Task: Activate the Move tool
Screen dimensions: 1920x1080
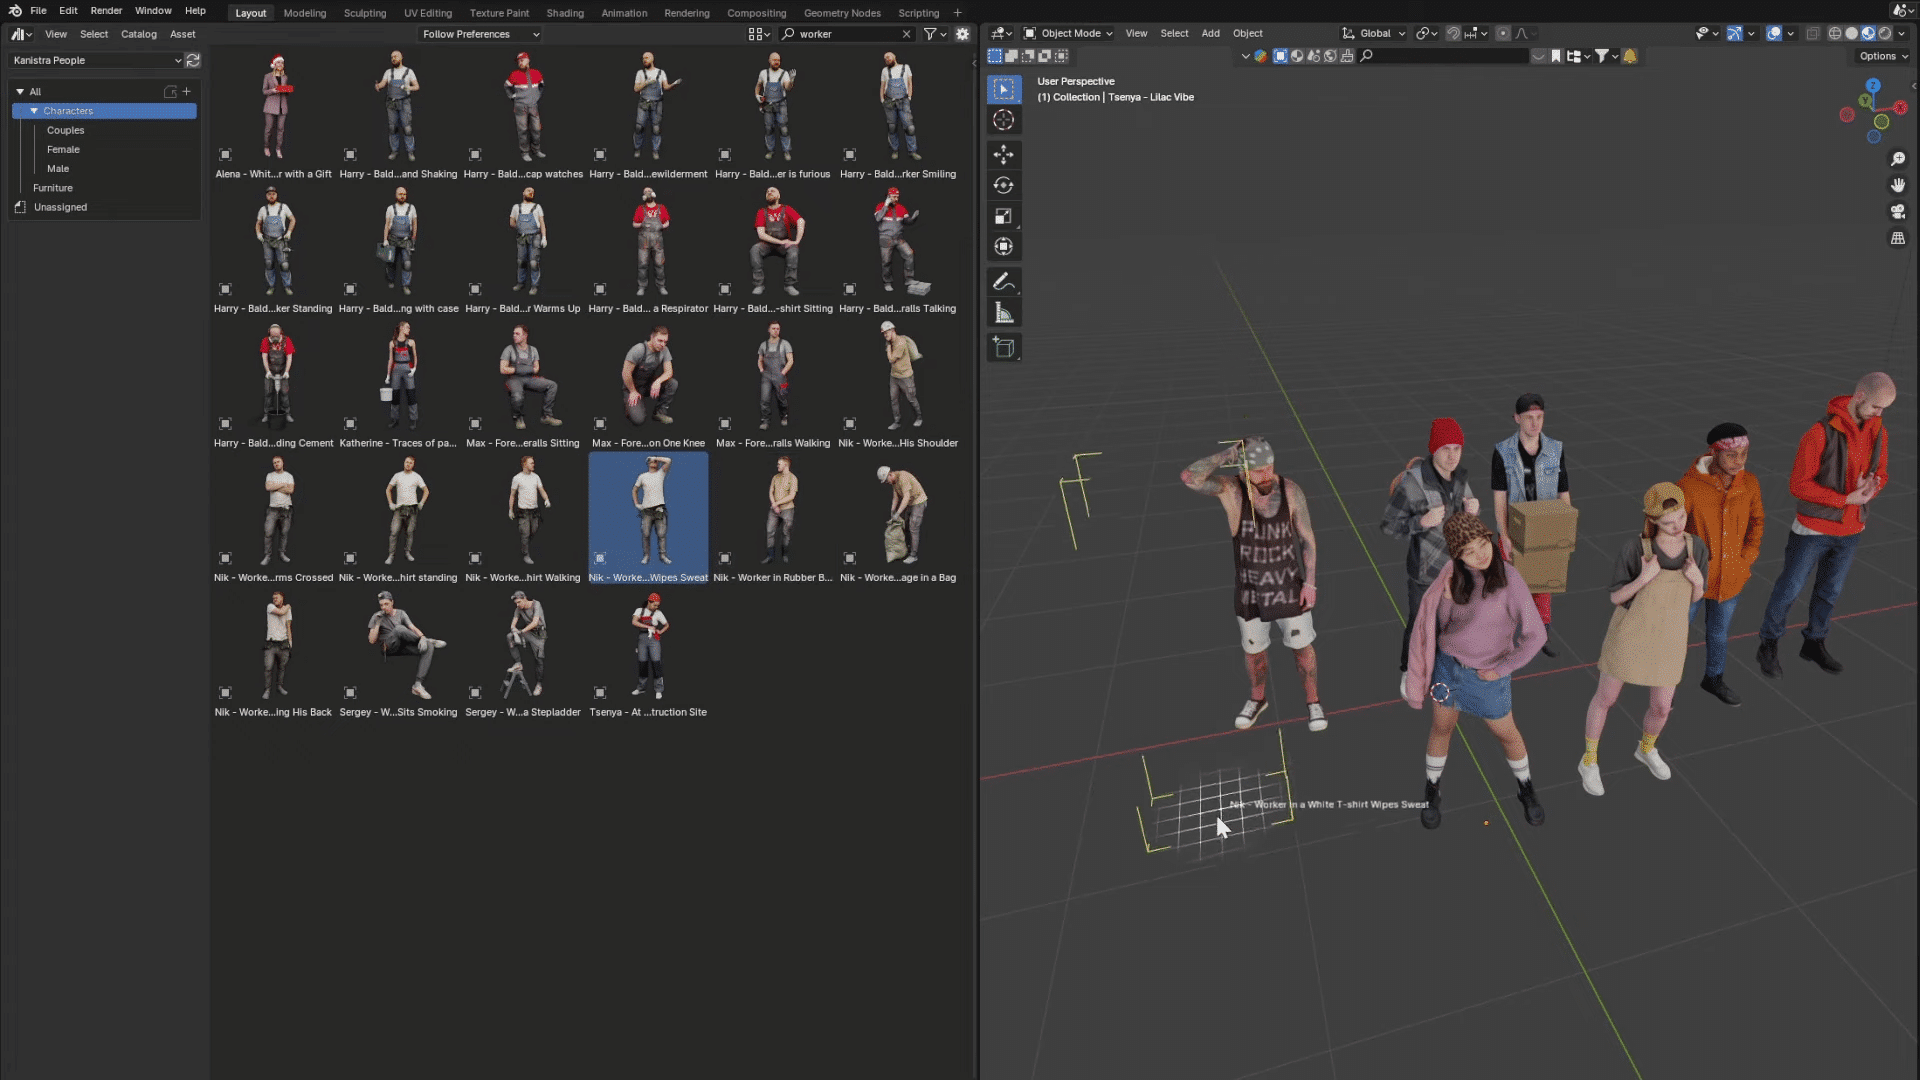Action: pyautogui.click(x=1003, y=154)
